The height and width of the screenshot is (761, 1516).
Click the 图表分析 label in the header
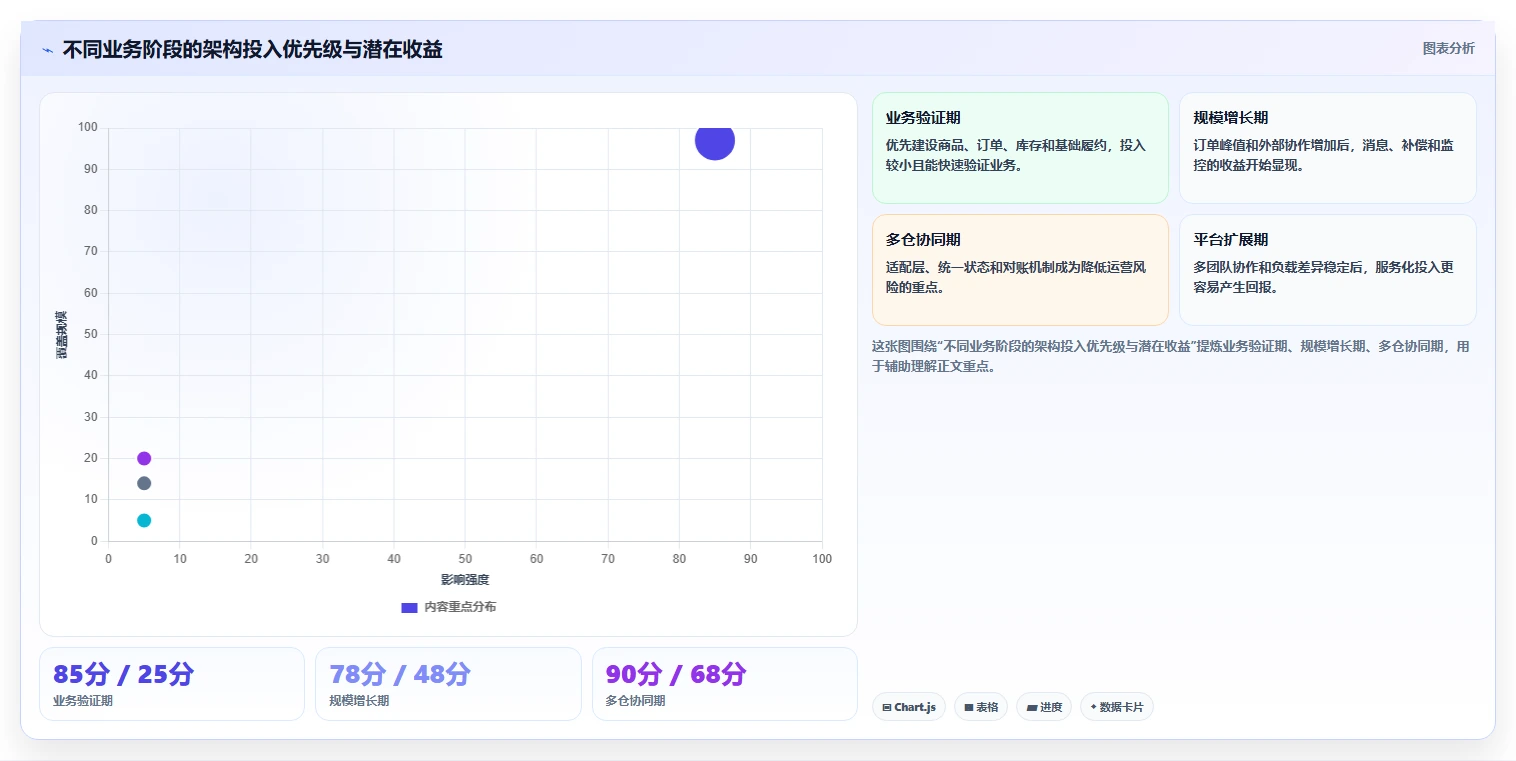[x=1448, y=49]
